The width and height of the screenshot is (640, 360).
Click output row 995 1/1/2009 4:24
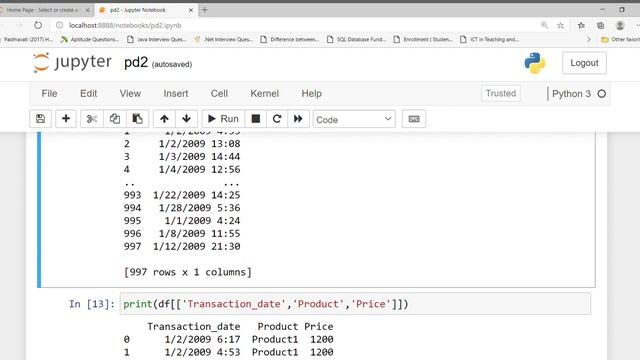pos(182,221)
